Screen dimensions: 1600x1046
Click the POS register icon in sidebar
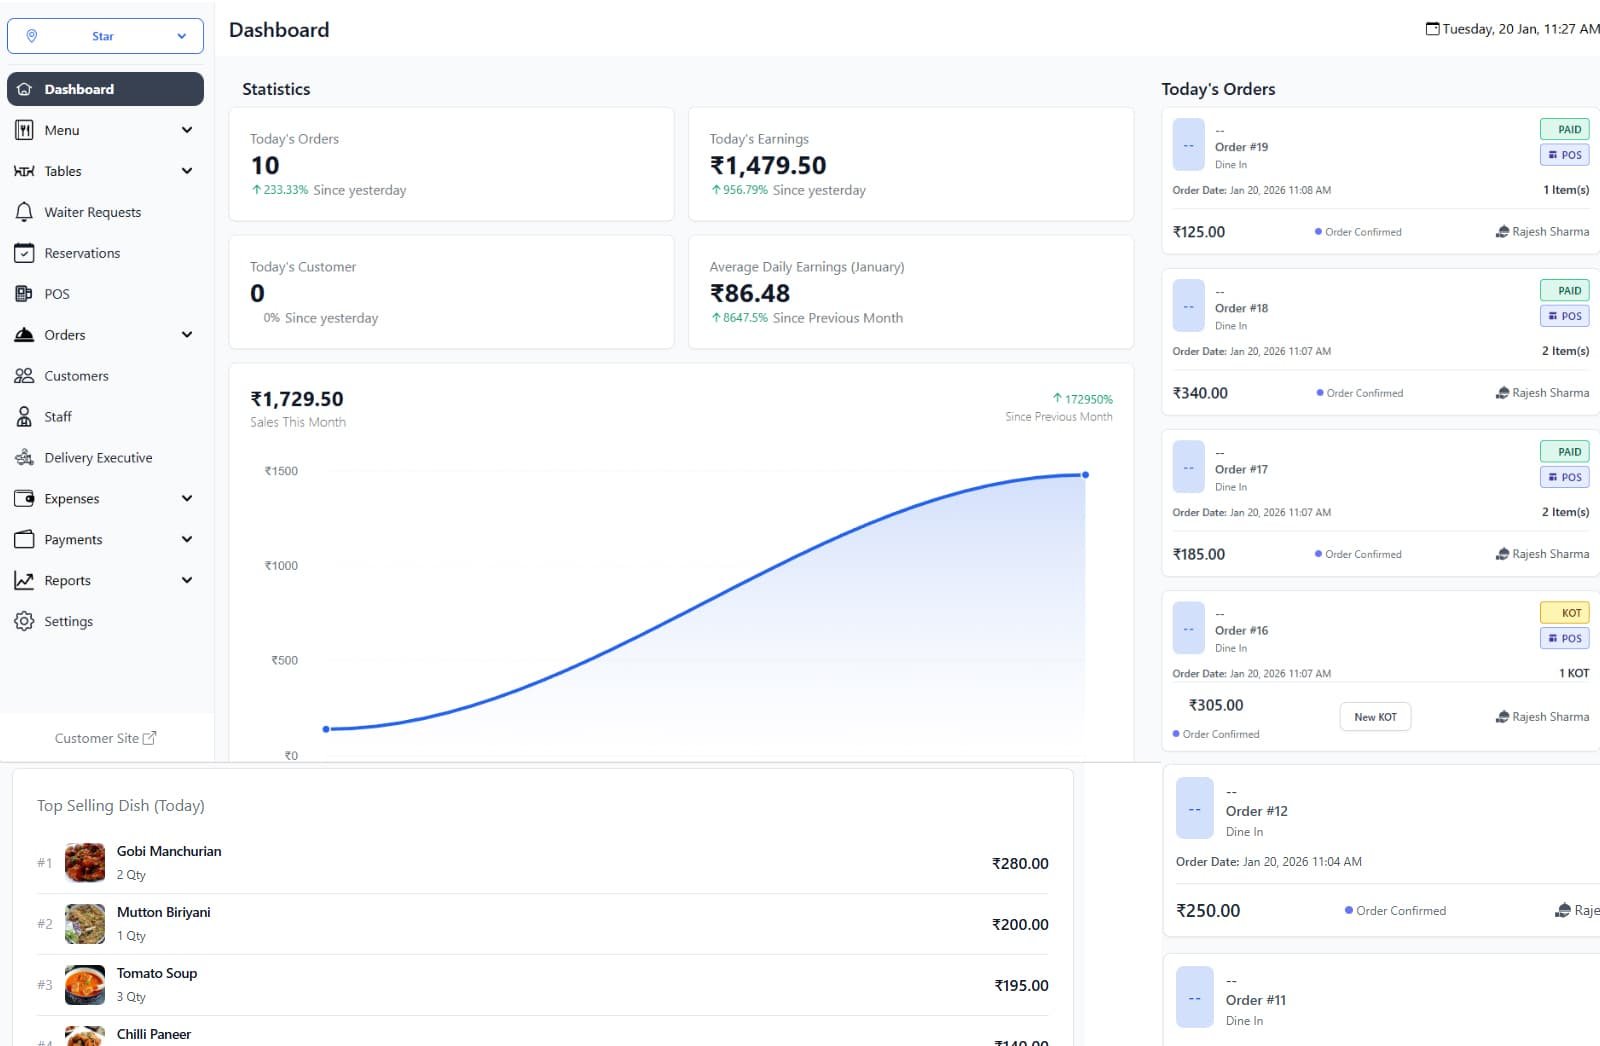click(24, 294)
